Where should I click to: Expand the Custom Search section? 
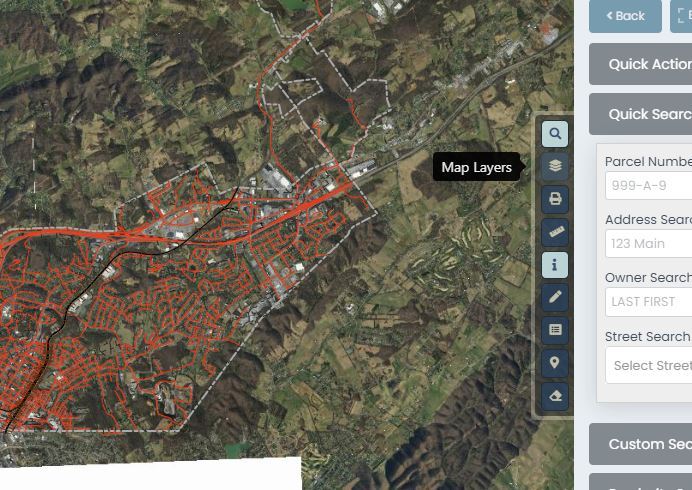coord(640,444)
